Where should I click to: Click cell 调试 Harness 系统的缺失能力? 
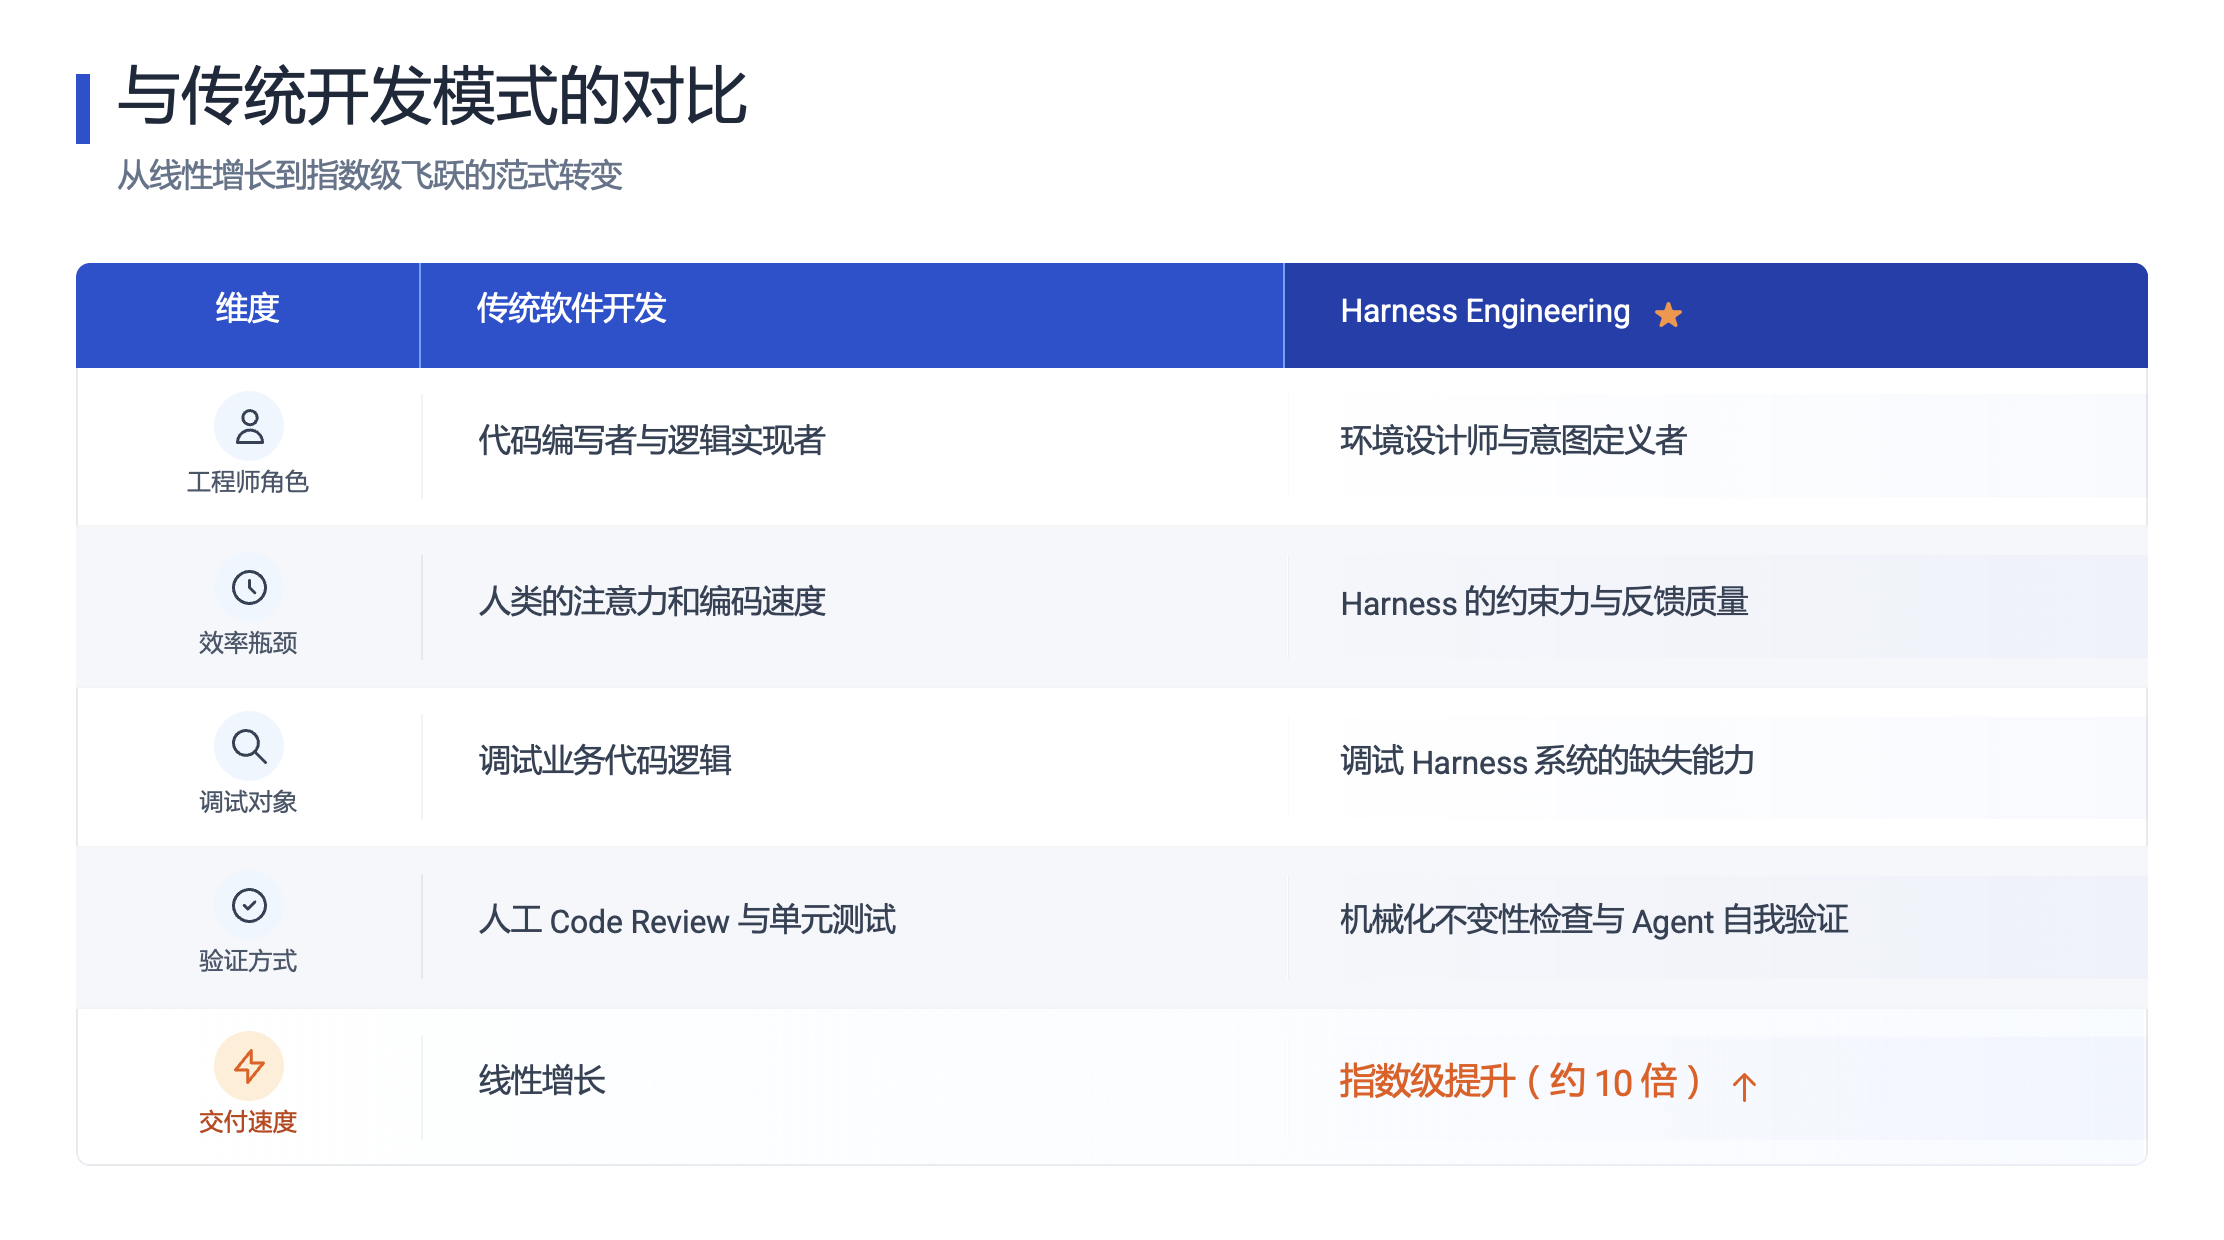click(1547, 762)
